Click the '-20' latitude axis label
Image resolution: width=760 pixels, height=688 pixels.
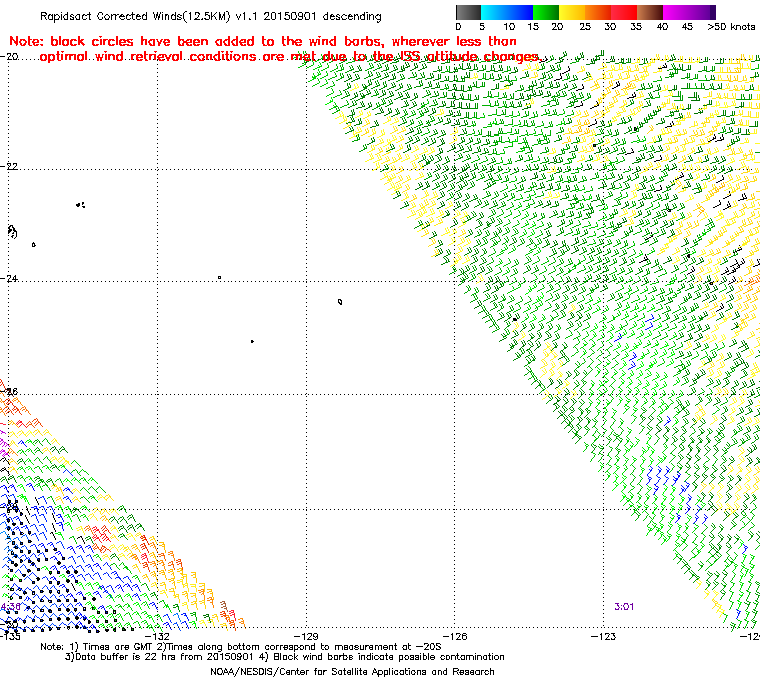pos(9,56)
